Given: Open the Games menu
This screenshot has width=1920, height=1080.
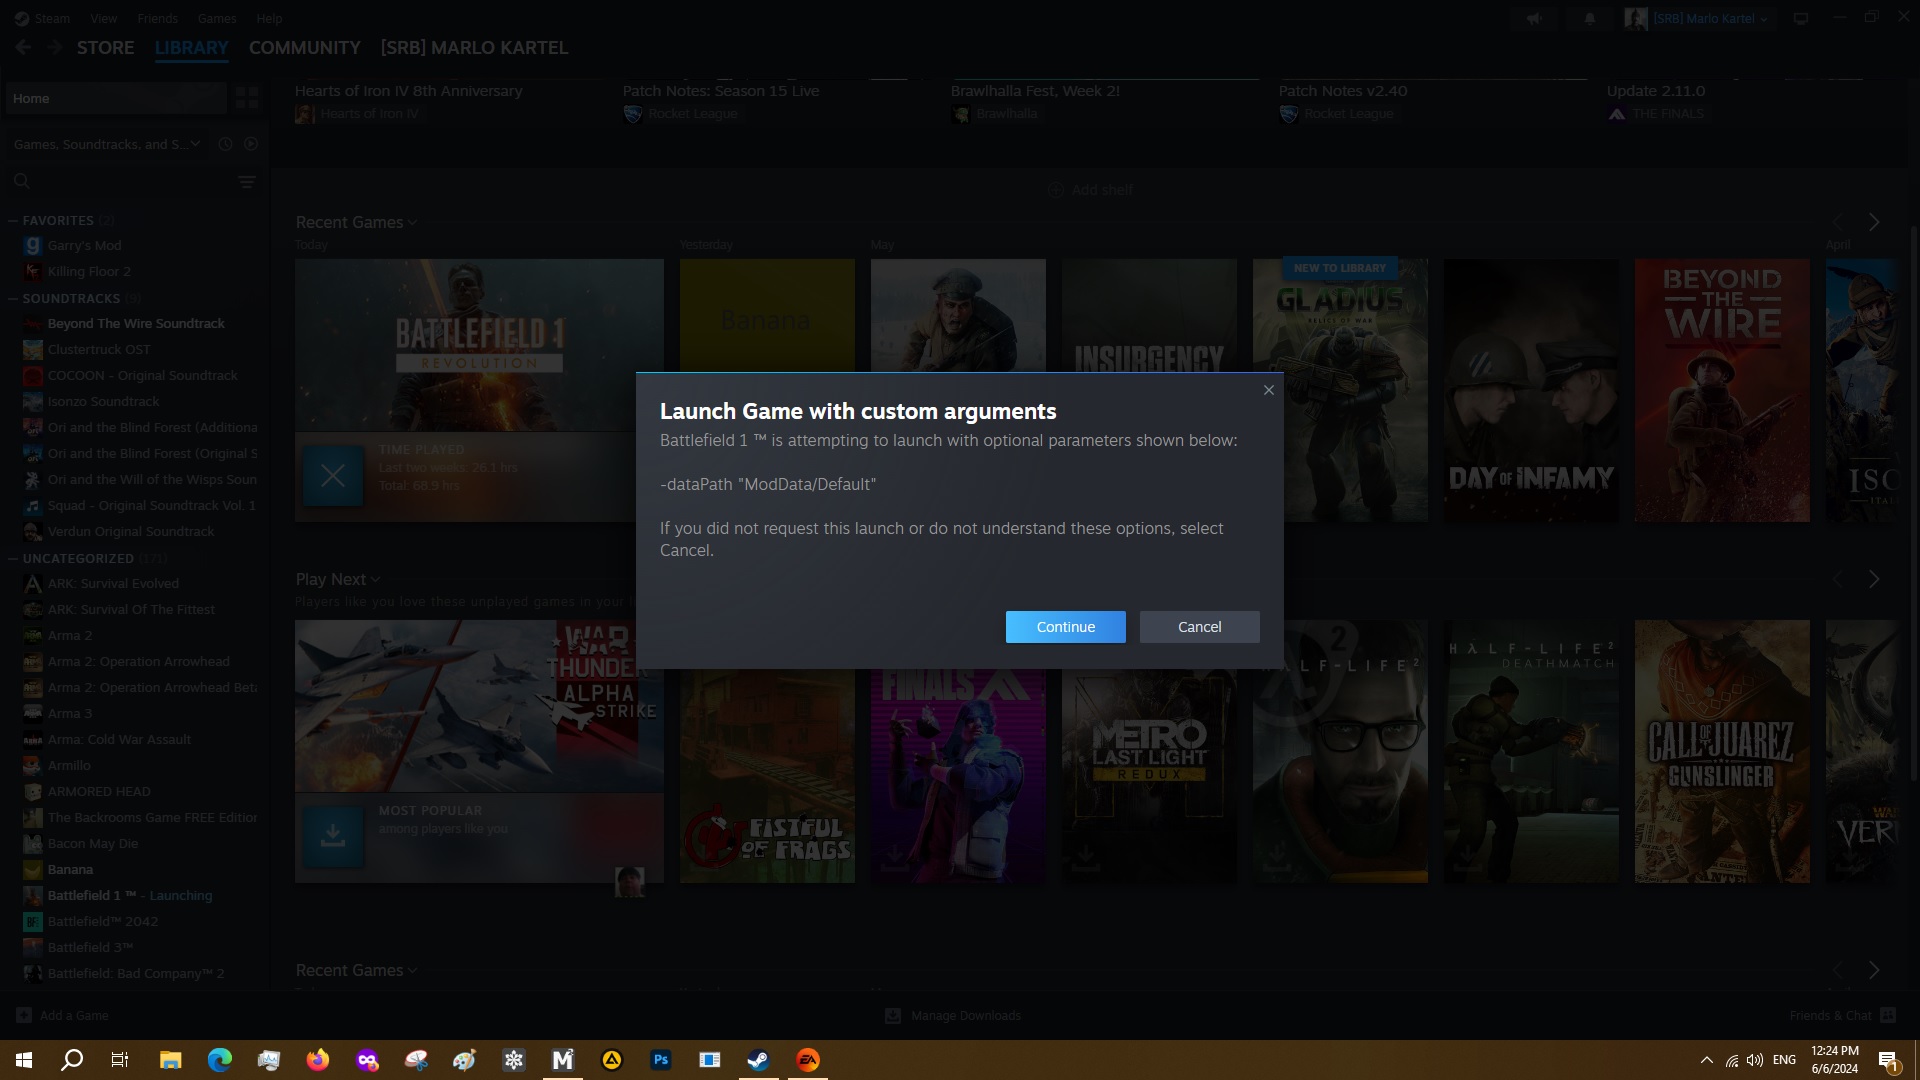Looking at the screenshot, I should point(216,18).
